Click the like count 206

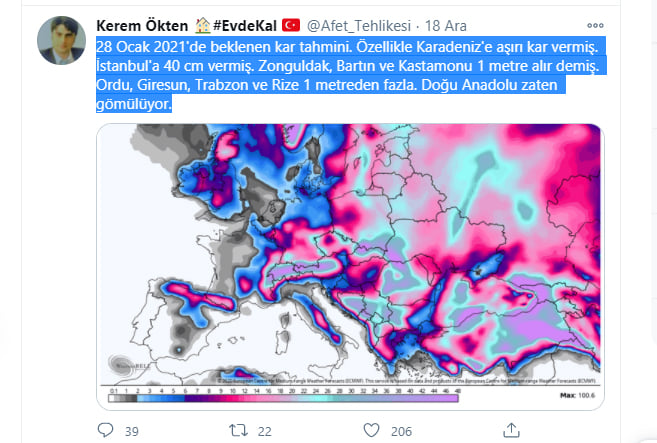pyautogui.click(x=401, y=431)
